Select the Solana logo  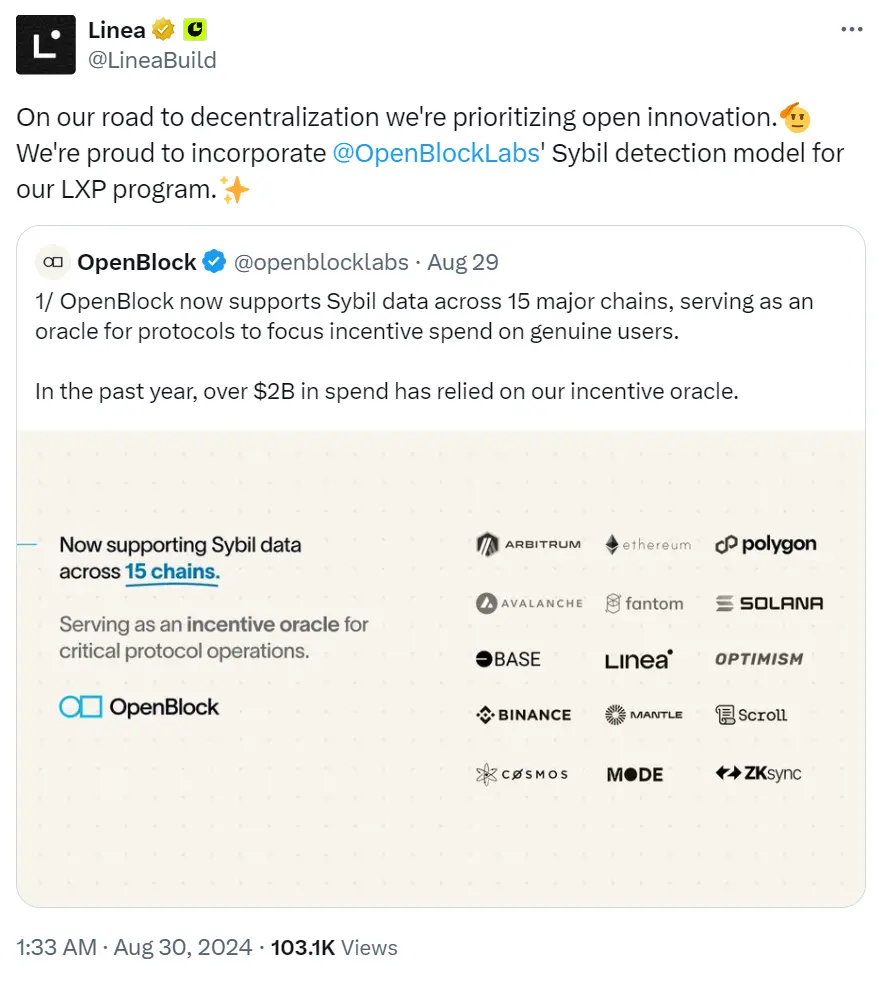tap(769, 603)
